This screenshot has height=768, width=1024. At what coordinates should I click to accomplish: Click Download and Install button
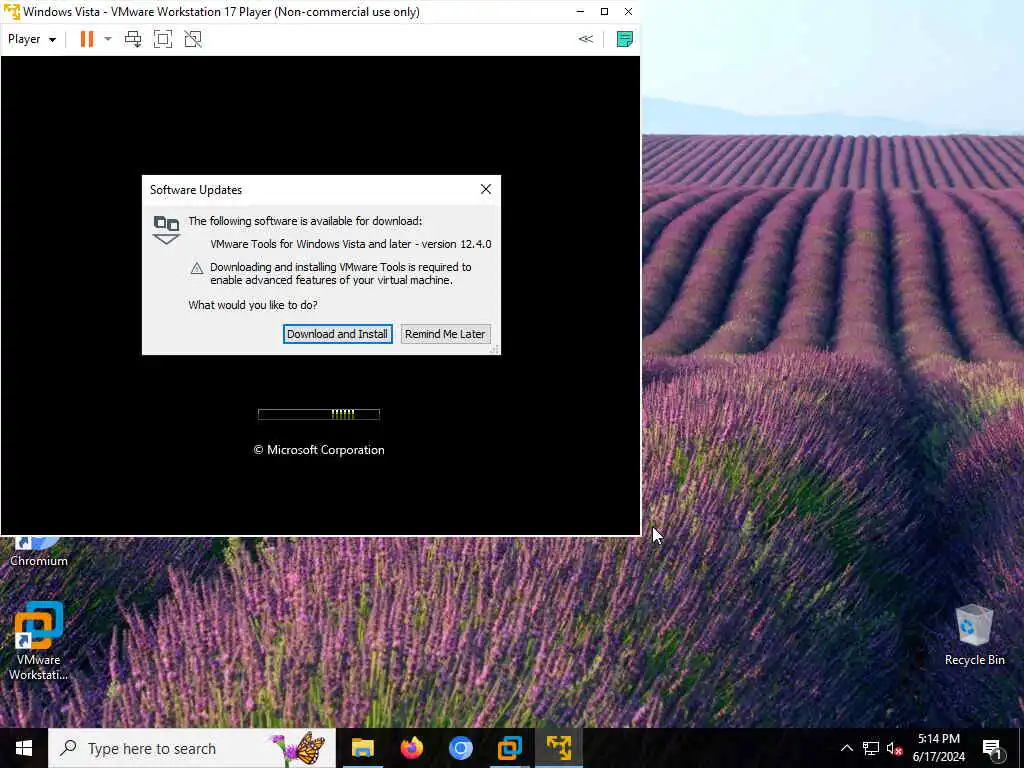click(x=338, y=334)
